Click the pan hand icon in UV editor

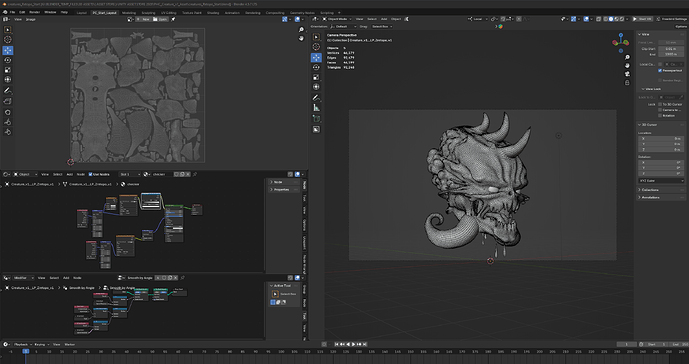[x=301, y=38]
